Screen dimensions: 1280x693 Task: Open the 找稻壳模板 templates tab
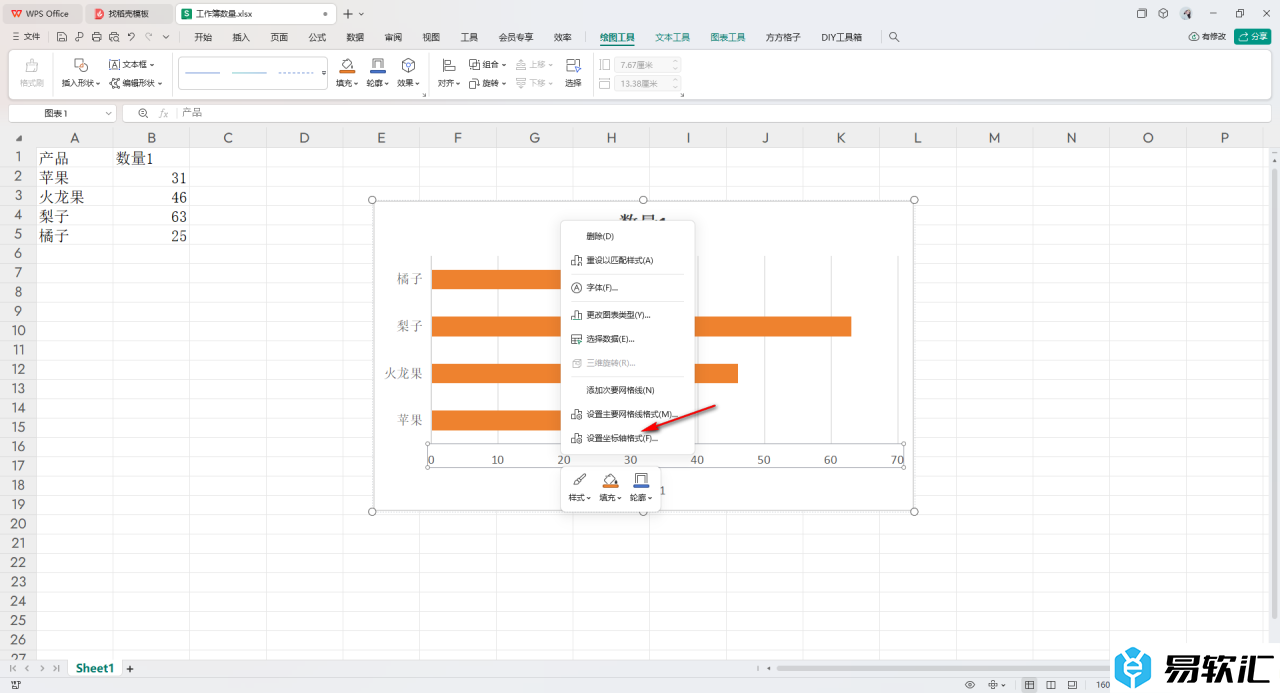[x=127, y=14]
